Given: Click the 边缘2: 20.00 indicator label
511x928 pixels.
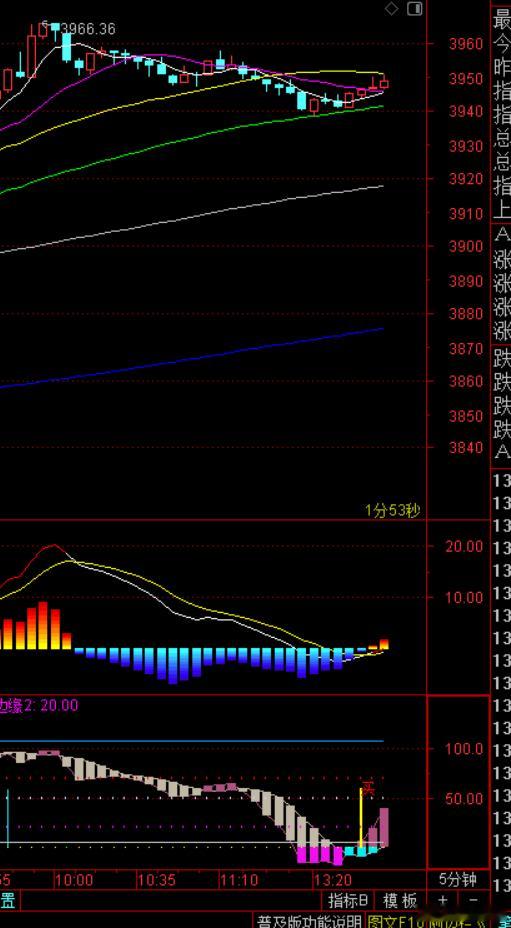Looking at the screenshot, I should [38, 705].
